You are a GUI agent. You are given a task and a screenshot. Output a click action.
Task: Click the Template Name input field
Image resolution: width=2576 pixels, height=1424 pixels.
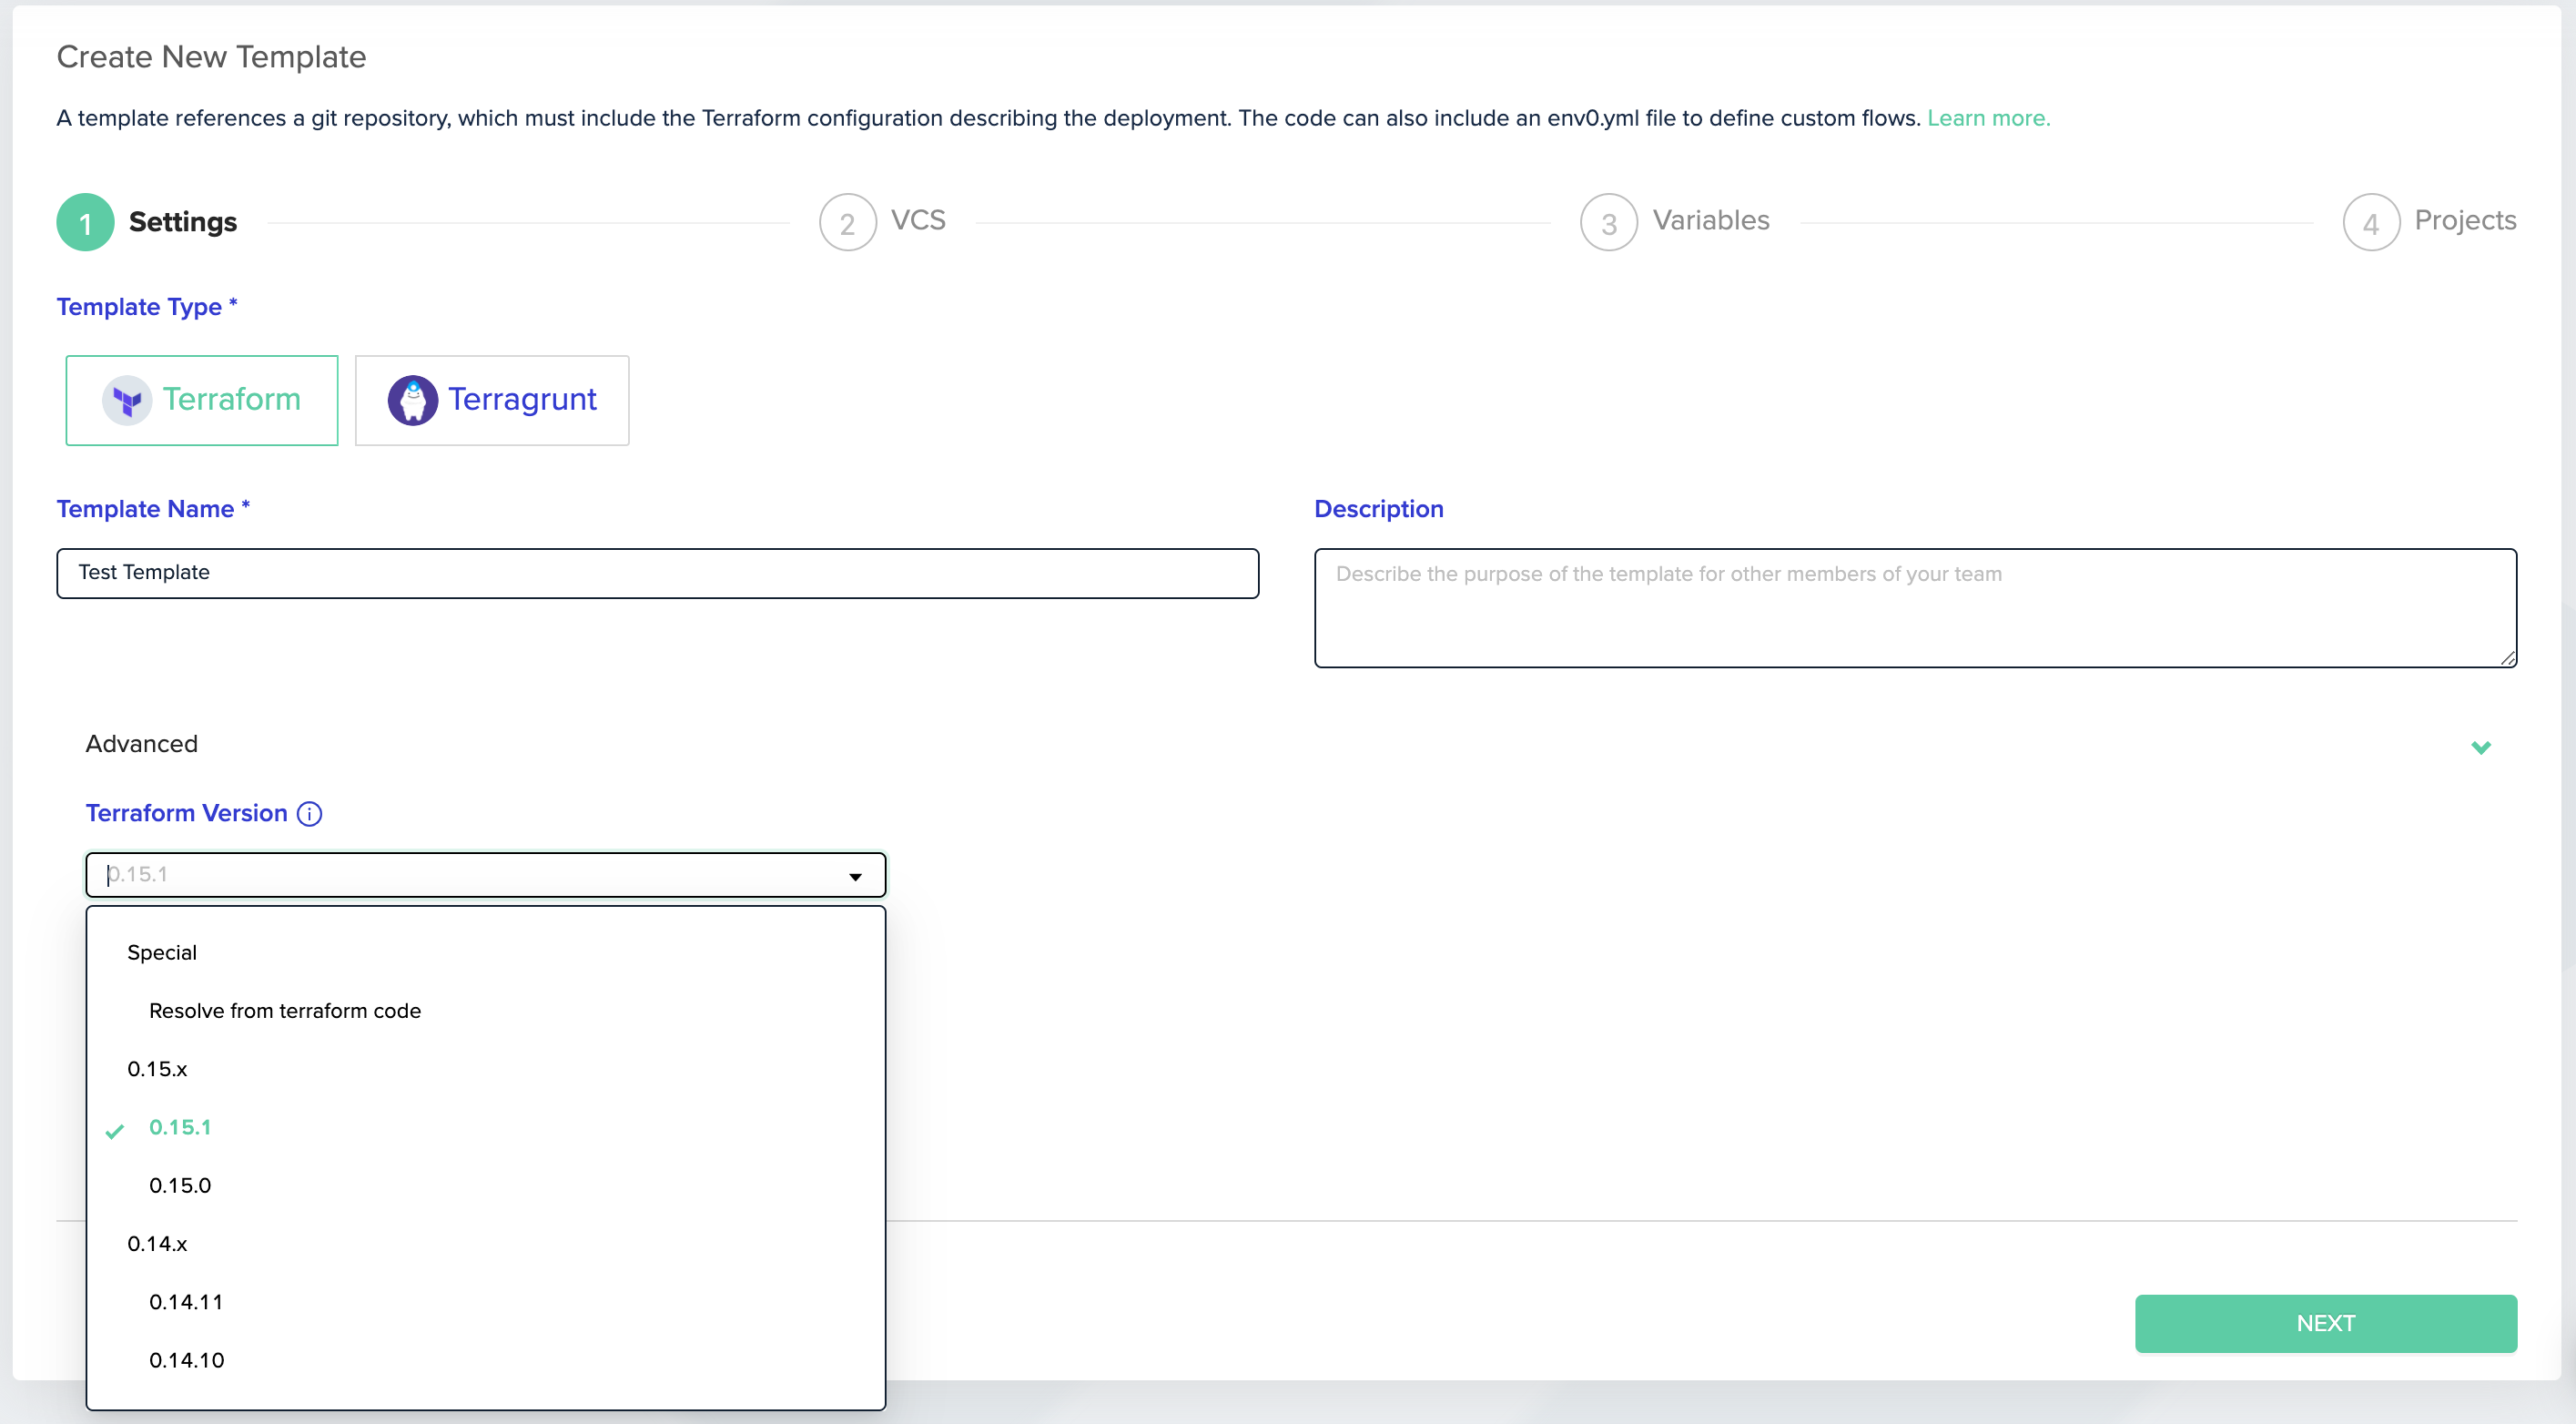[658, 573]
